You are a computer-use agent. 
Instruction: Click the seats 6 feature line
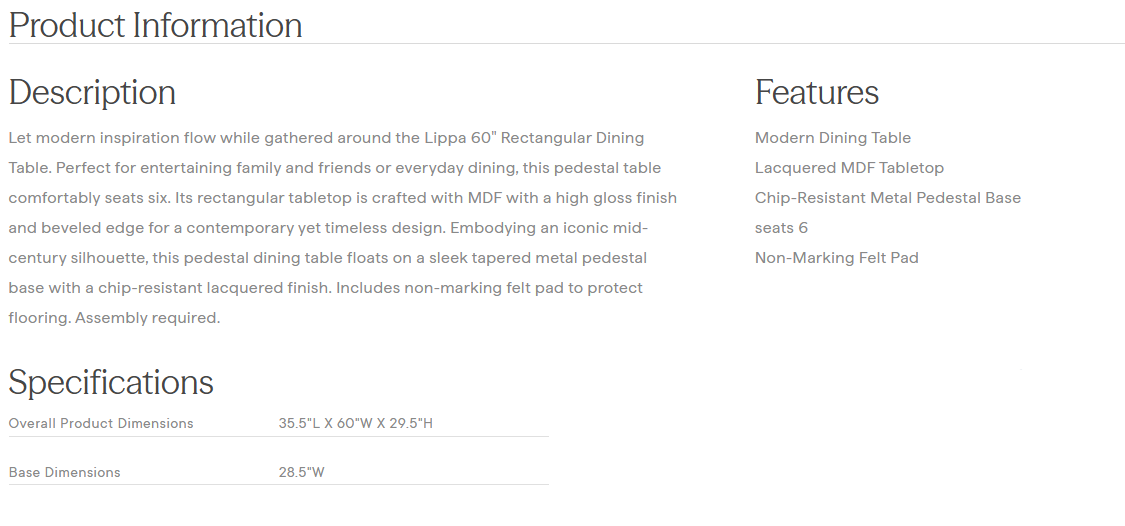point(781,228)
